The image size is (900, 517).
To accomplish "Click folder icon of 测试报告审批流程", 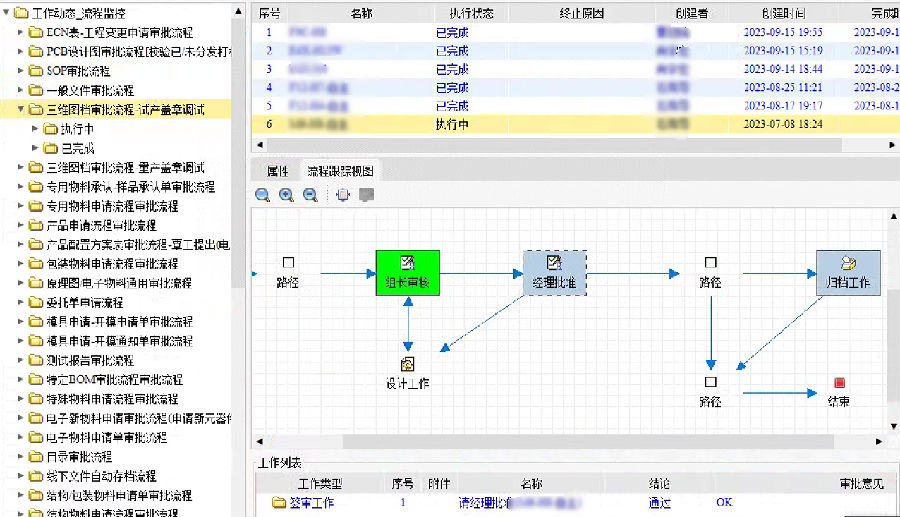I will pyautogui.click(x=36, y=360).
